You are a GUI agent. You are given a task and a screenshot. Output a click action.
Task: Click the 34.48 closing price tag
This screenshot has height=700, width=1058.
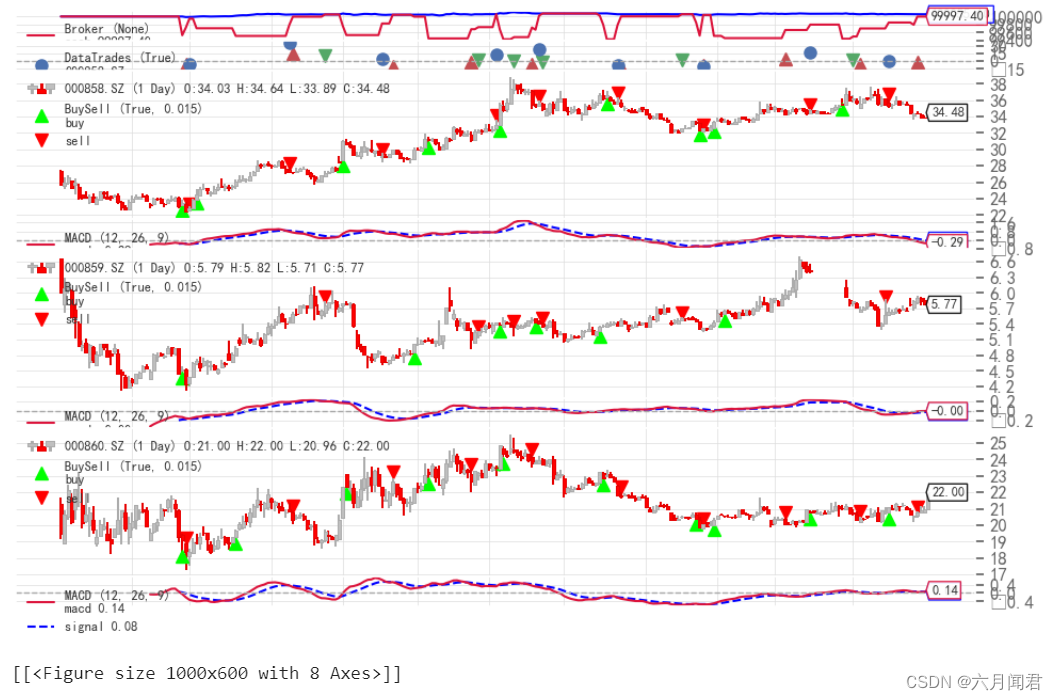947,112
